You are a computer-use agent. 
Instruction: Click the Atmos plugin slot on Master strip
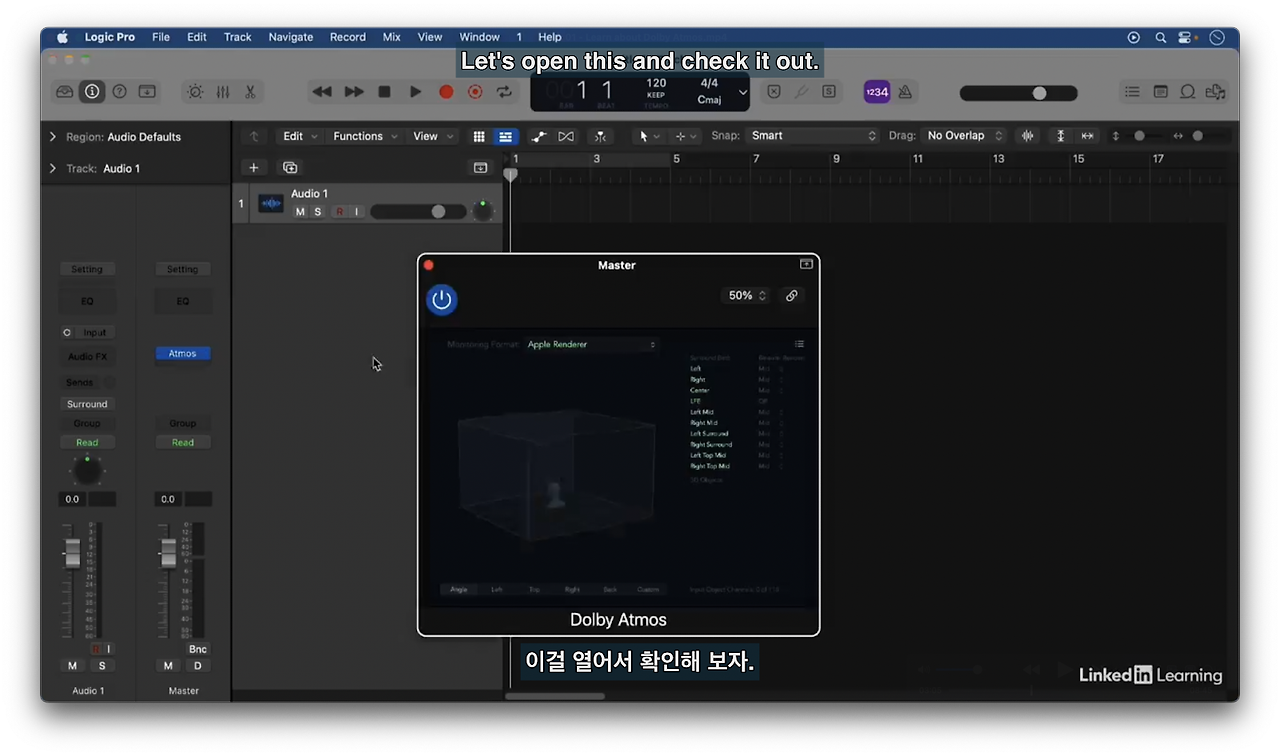(183, 354)
